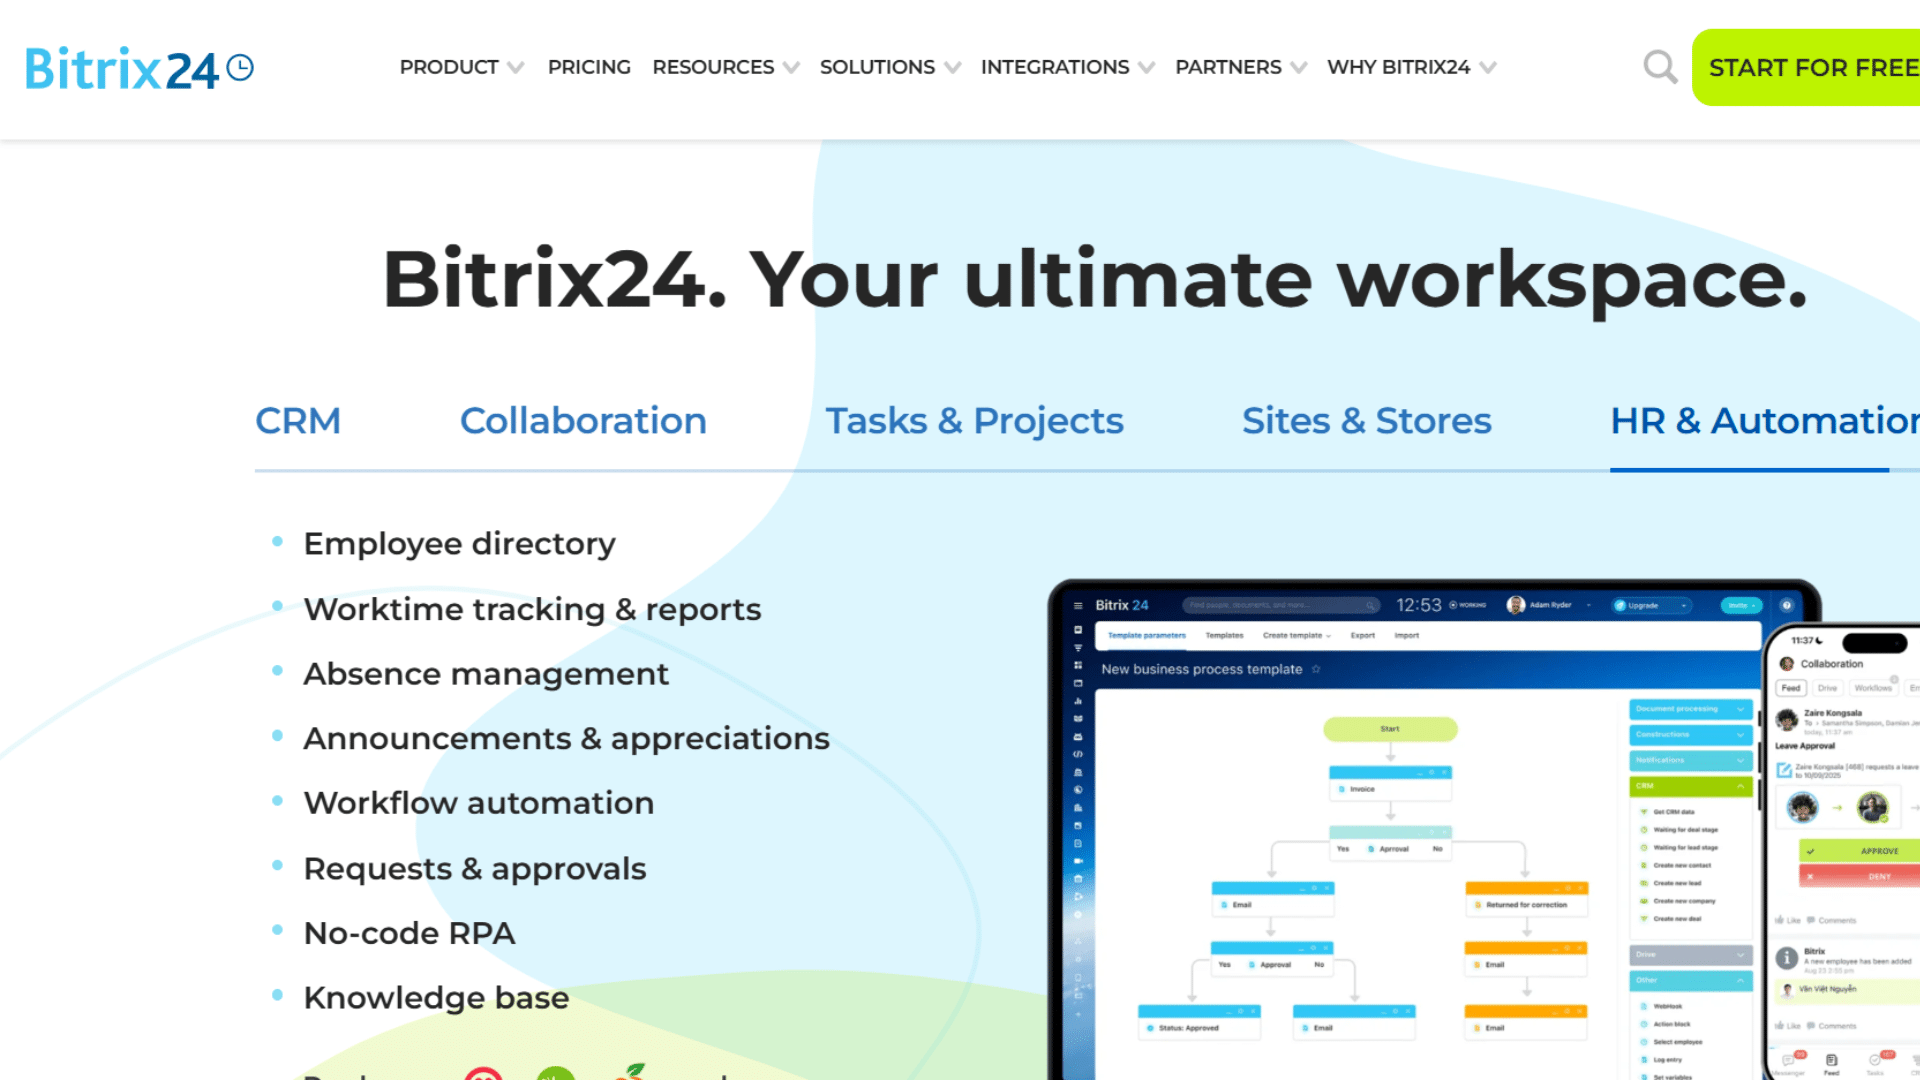Image resolution: width=1920 pixels, height=1080 pixels.
Task: Click the Feed tab in phone mockup
Action: 1790,688
